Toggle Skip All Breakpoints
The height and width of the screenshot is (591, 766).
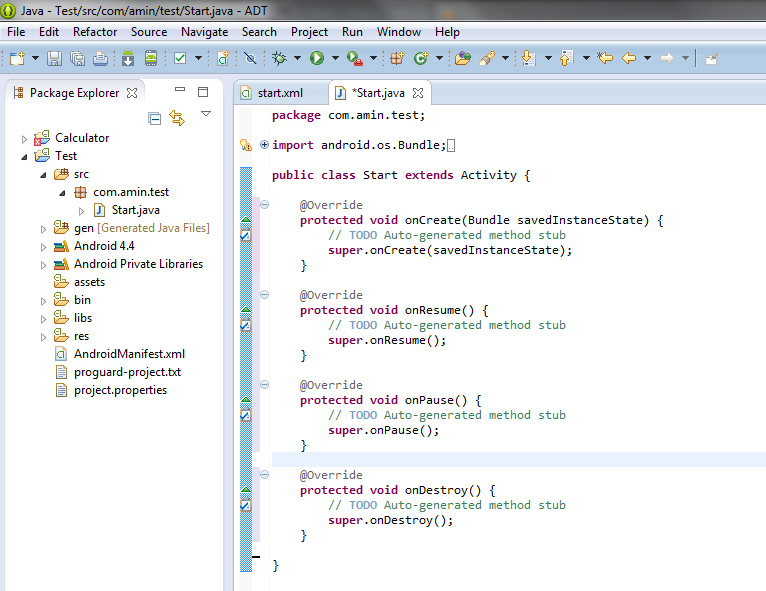pyautogui.click(x=250, y=58)
